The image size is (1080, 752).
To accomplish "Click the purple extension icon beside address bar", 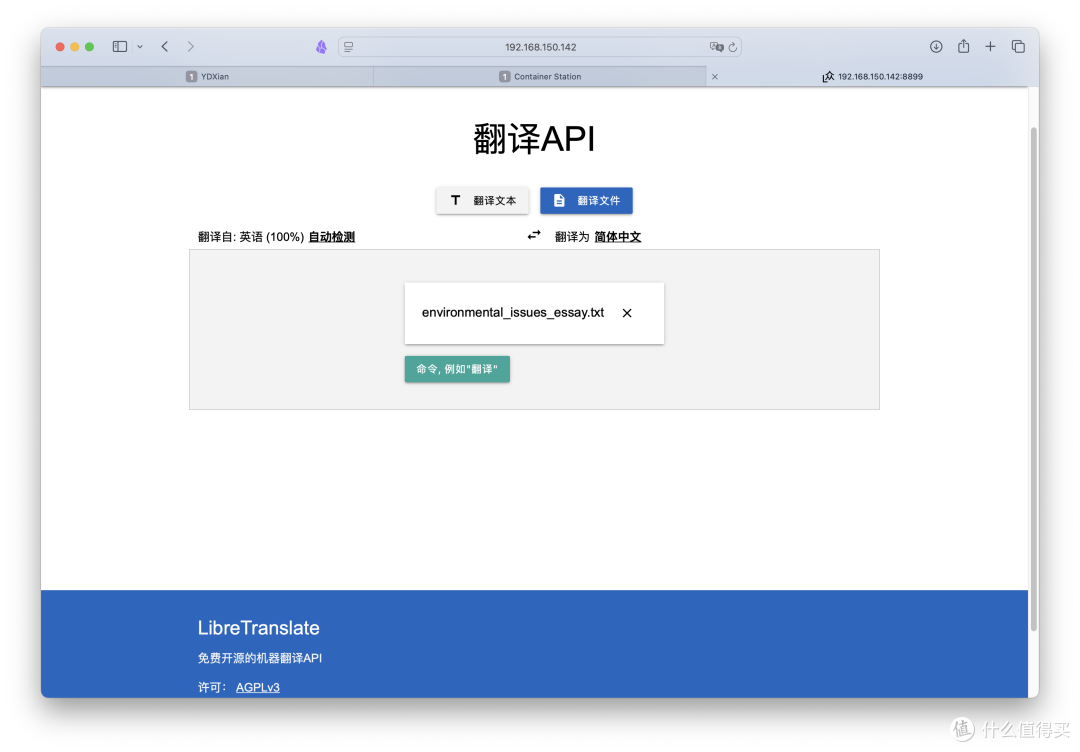I will pos(321,47).
